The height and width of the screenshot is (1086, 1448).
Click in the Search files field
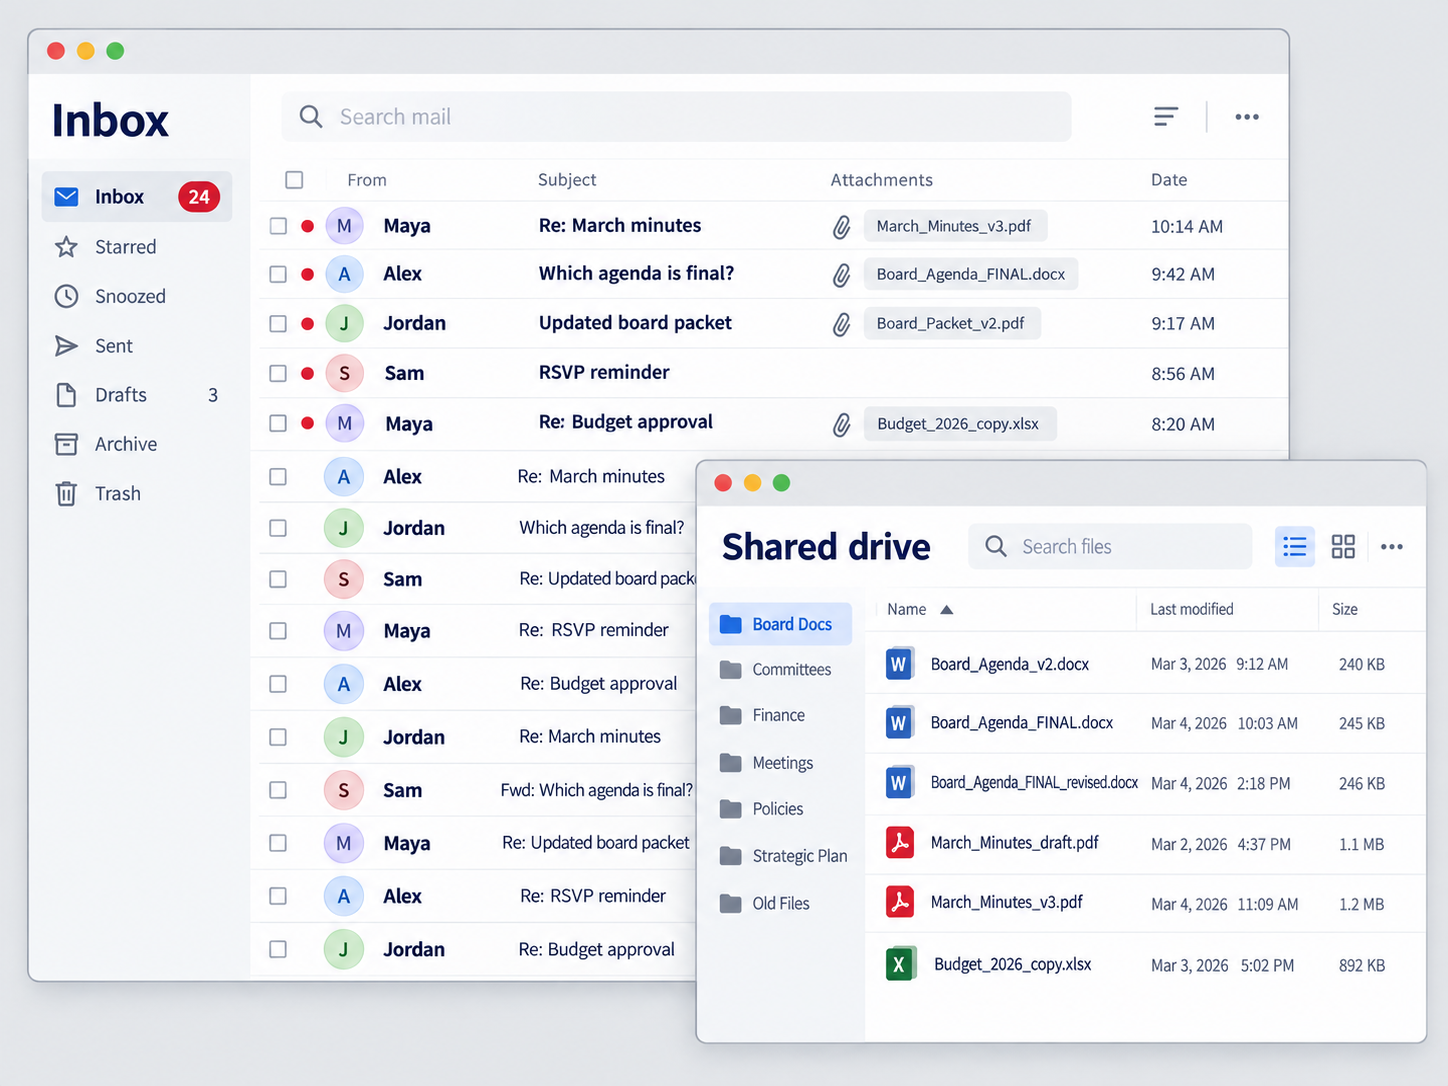tap(1110, 546)
